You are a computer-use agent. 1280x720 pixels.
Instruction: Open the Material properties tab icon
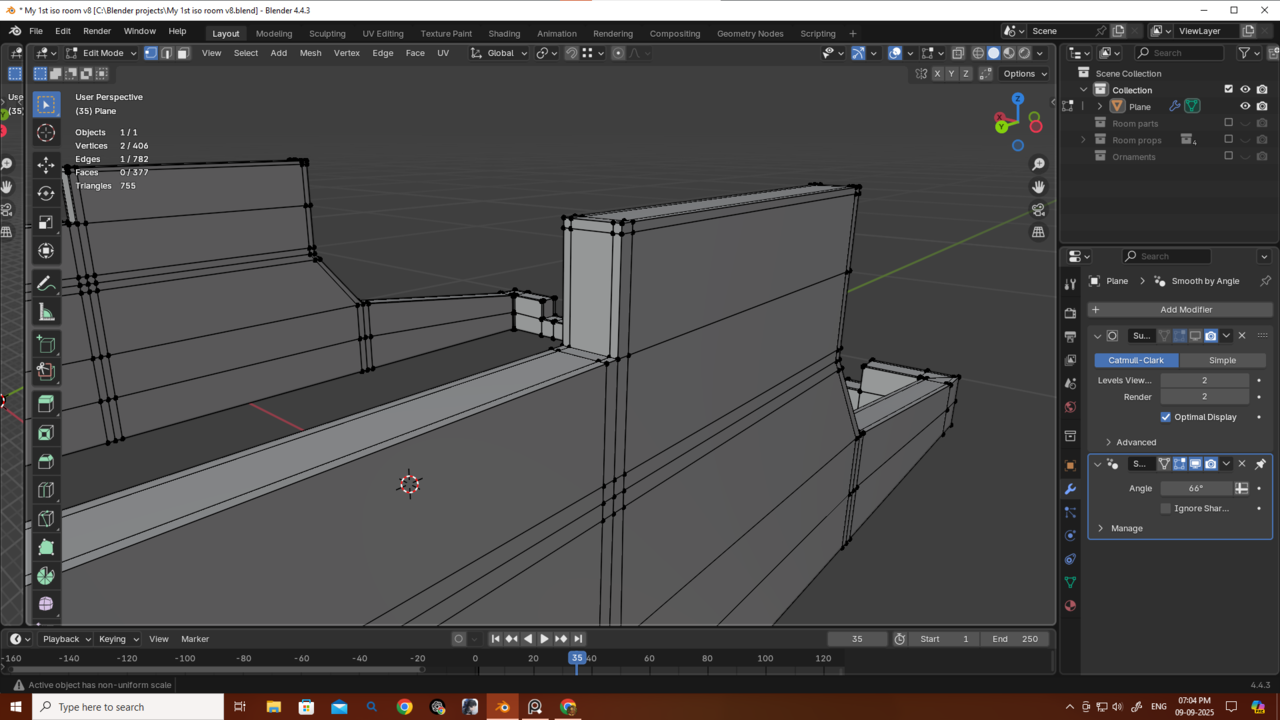(x=1070, y=606)
